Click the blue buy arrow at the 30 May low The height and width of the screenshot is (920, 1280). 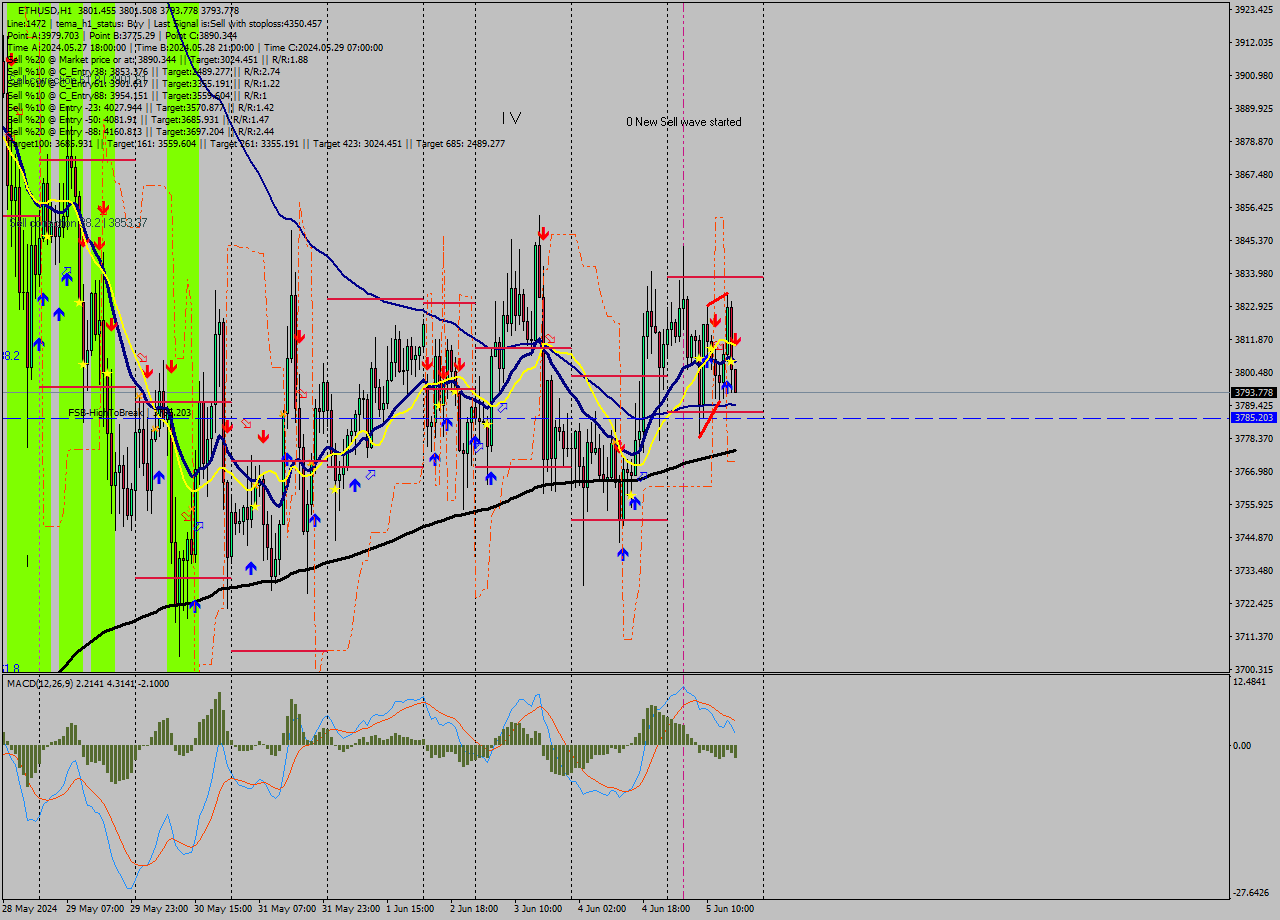(195, 604)
